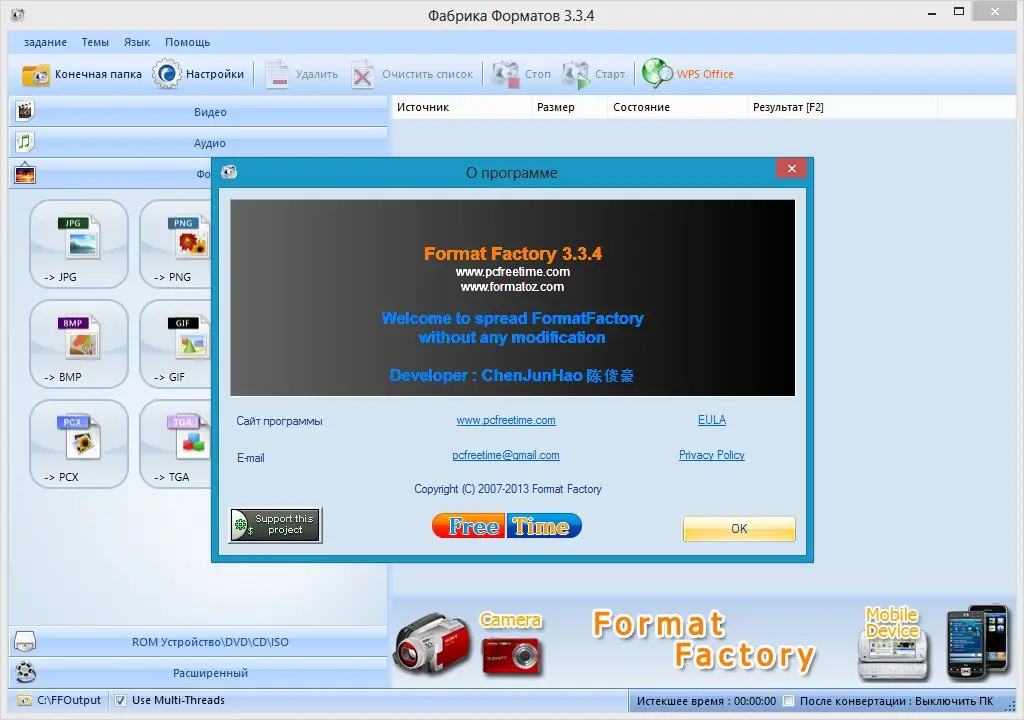Open the pcfreetime@gmail.com email link
1024x720 pixels.
click(x=506, y=455)
